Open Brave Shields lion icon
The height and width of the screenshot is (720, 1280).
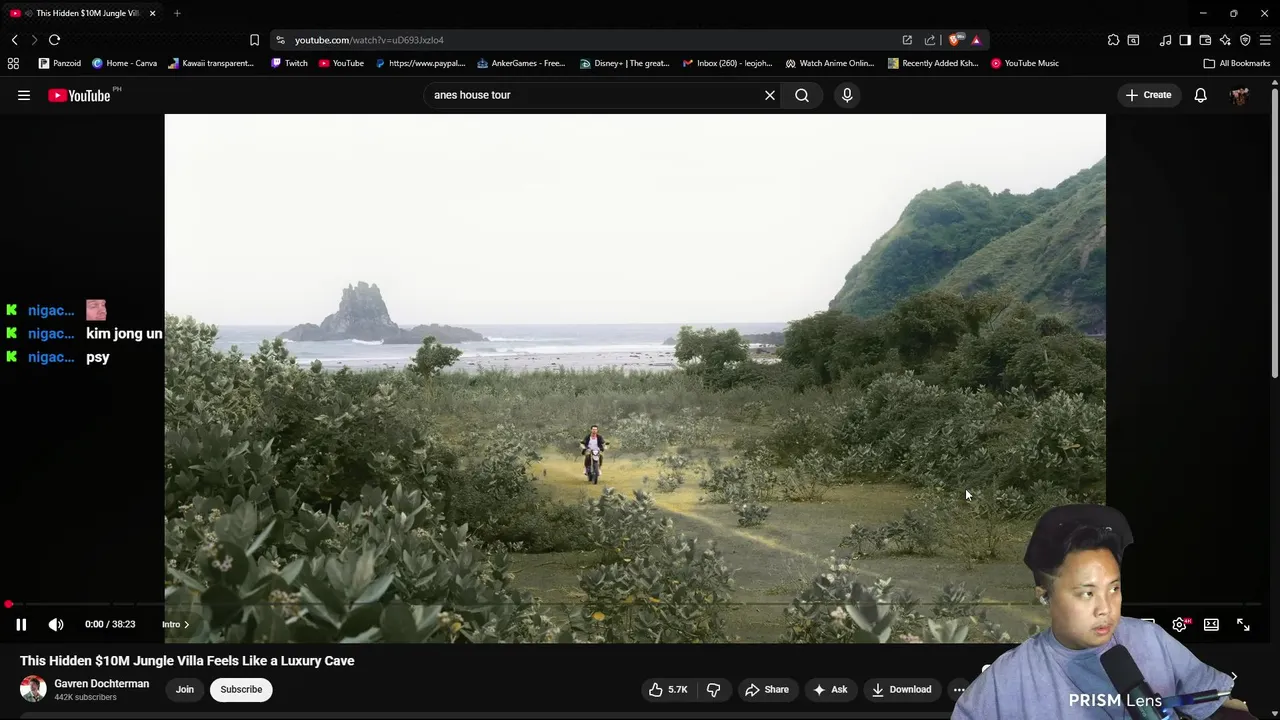tap(956, 40)
